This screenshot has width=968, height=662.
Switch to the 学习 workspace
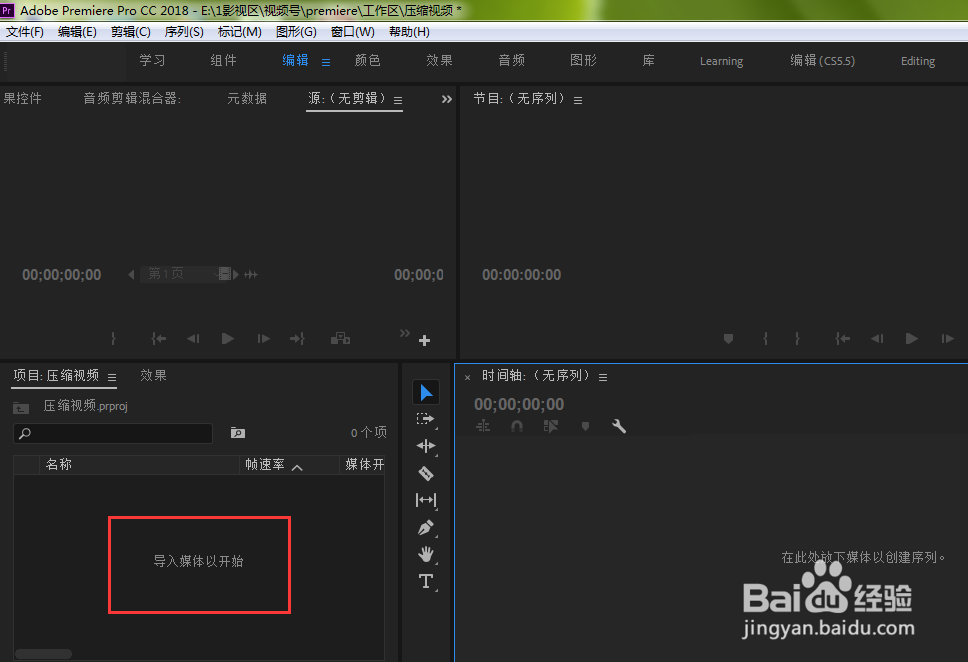coord(152,61)
